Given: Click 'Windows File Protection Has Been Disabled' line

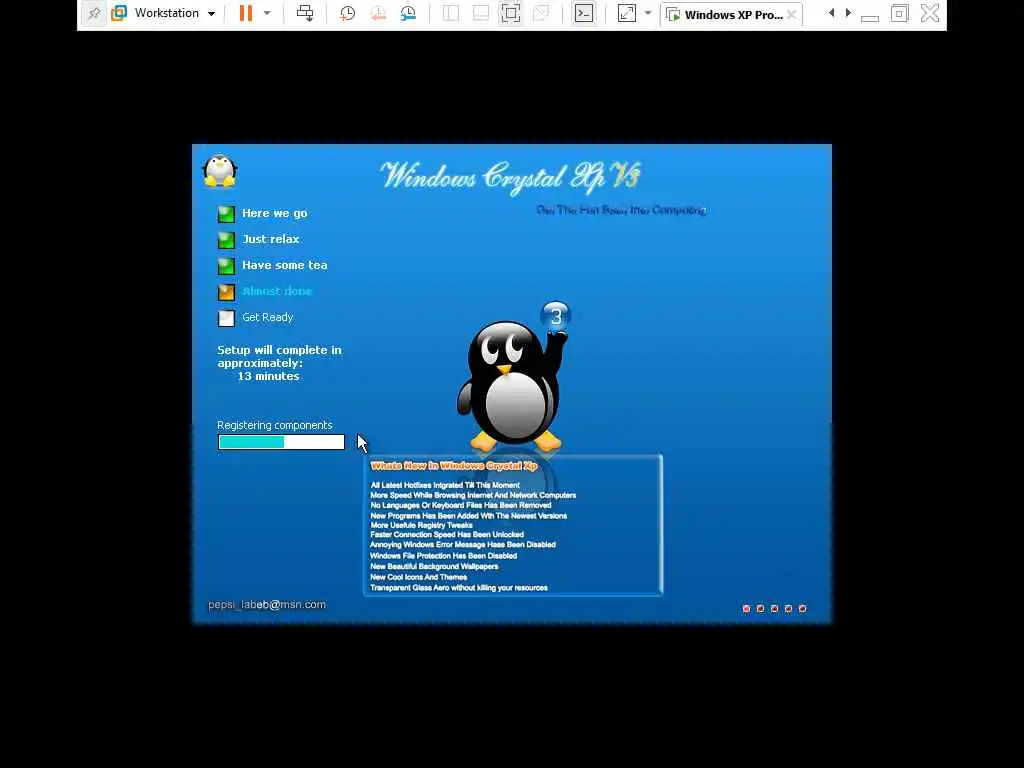Looking at the screenshot, I should tap(443, 556).
